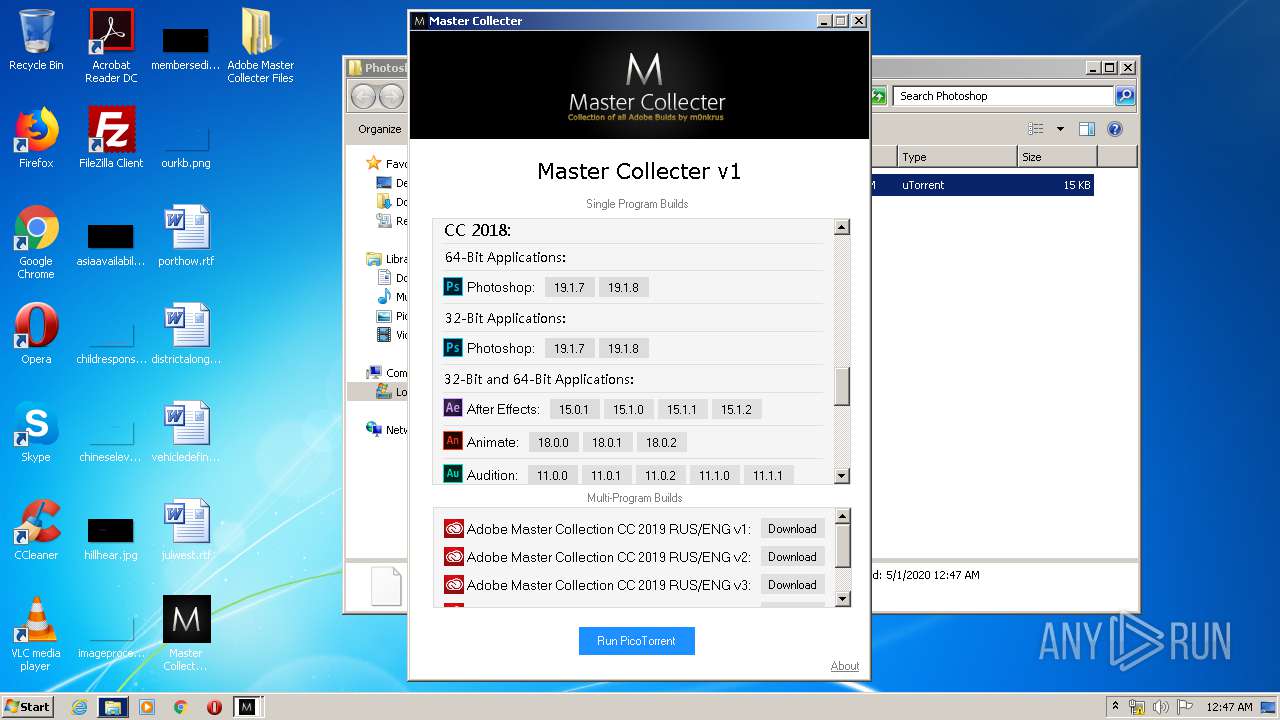This screenshot has height=720, width=1280.
Task: Select After Effects version 15.0.1
Action: (x=574, y=409)
